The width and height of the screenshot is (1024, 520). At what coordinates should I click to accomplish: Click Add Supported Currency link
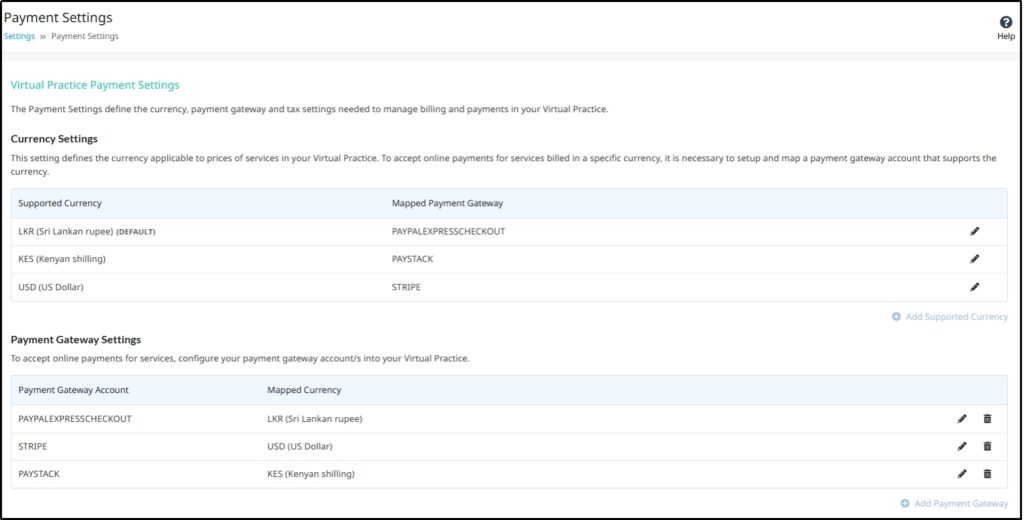950,317
